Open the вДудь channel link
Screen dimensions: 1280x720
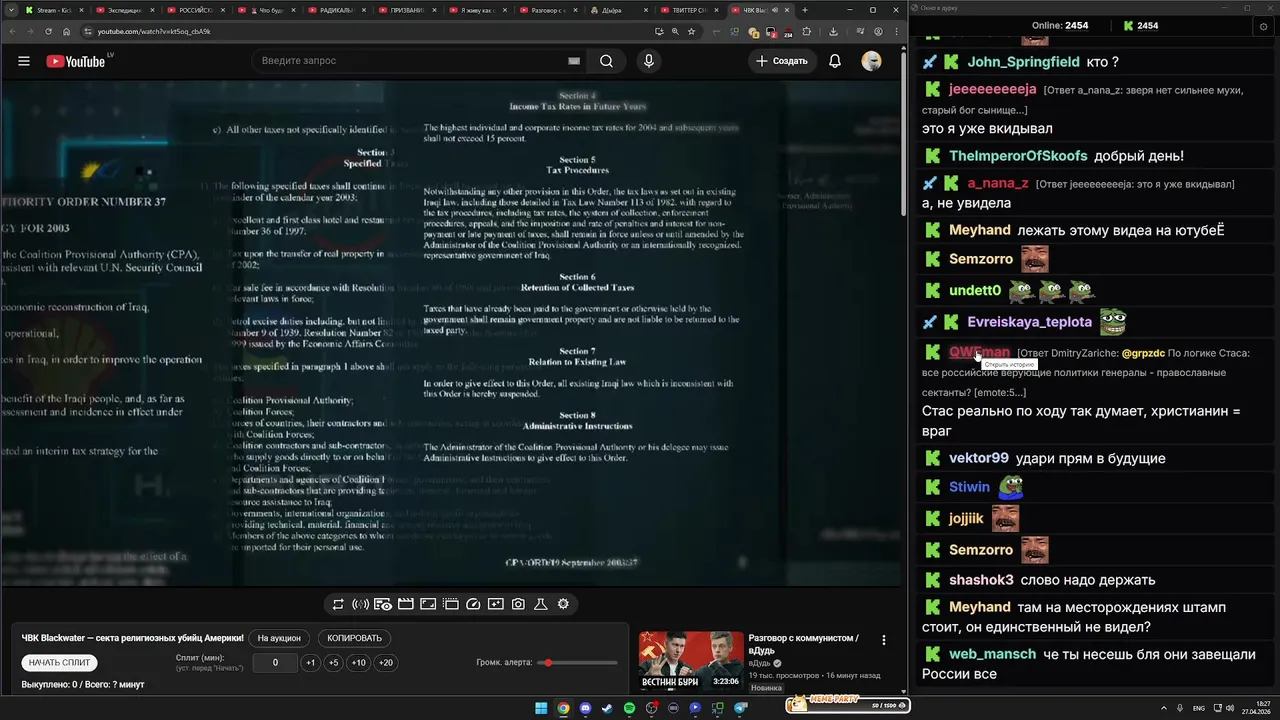point(761,663)
